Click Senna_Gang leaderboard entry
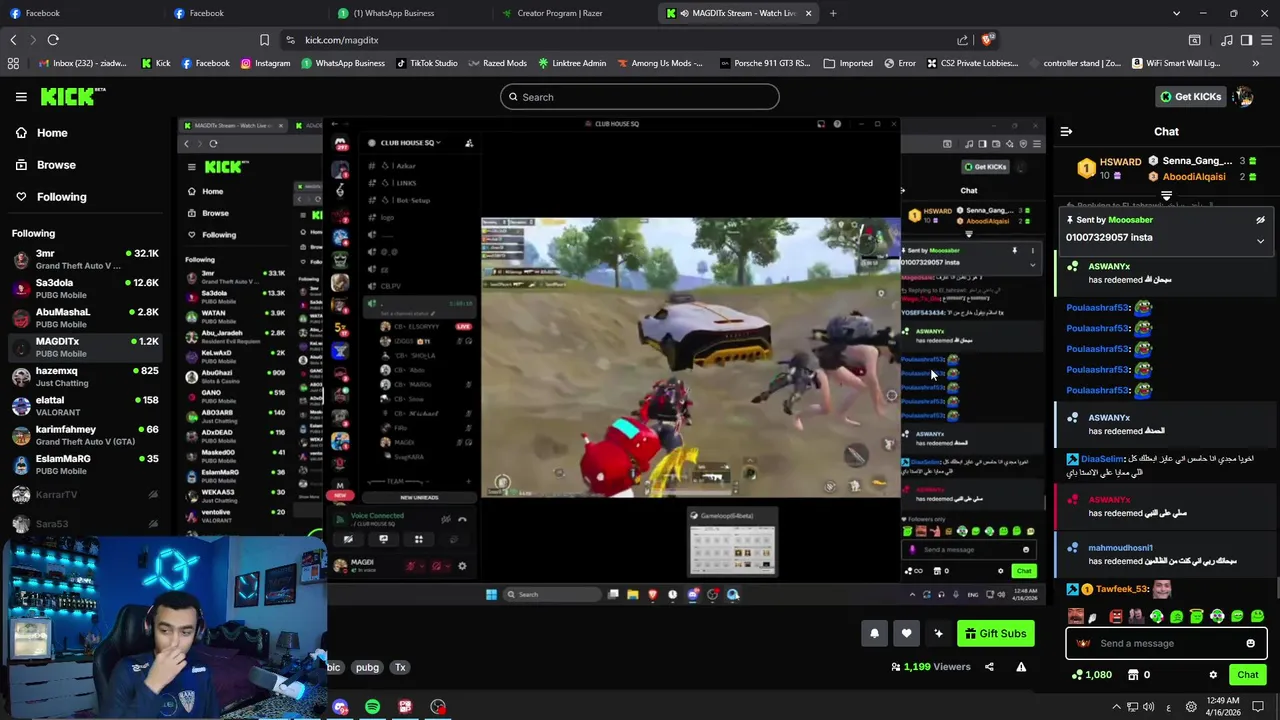Screen dimensions: 1280x720 point(1203,161)
